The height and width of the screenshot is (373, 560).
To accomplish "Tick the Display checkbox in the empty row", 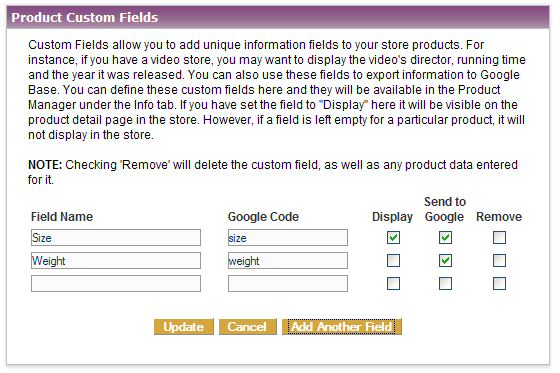I will (x=393, y=284).
